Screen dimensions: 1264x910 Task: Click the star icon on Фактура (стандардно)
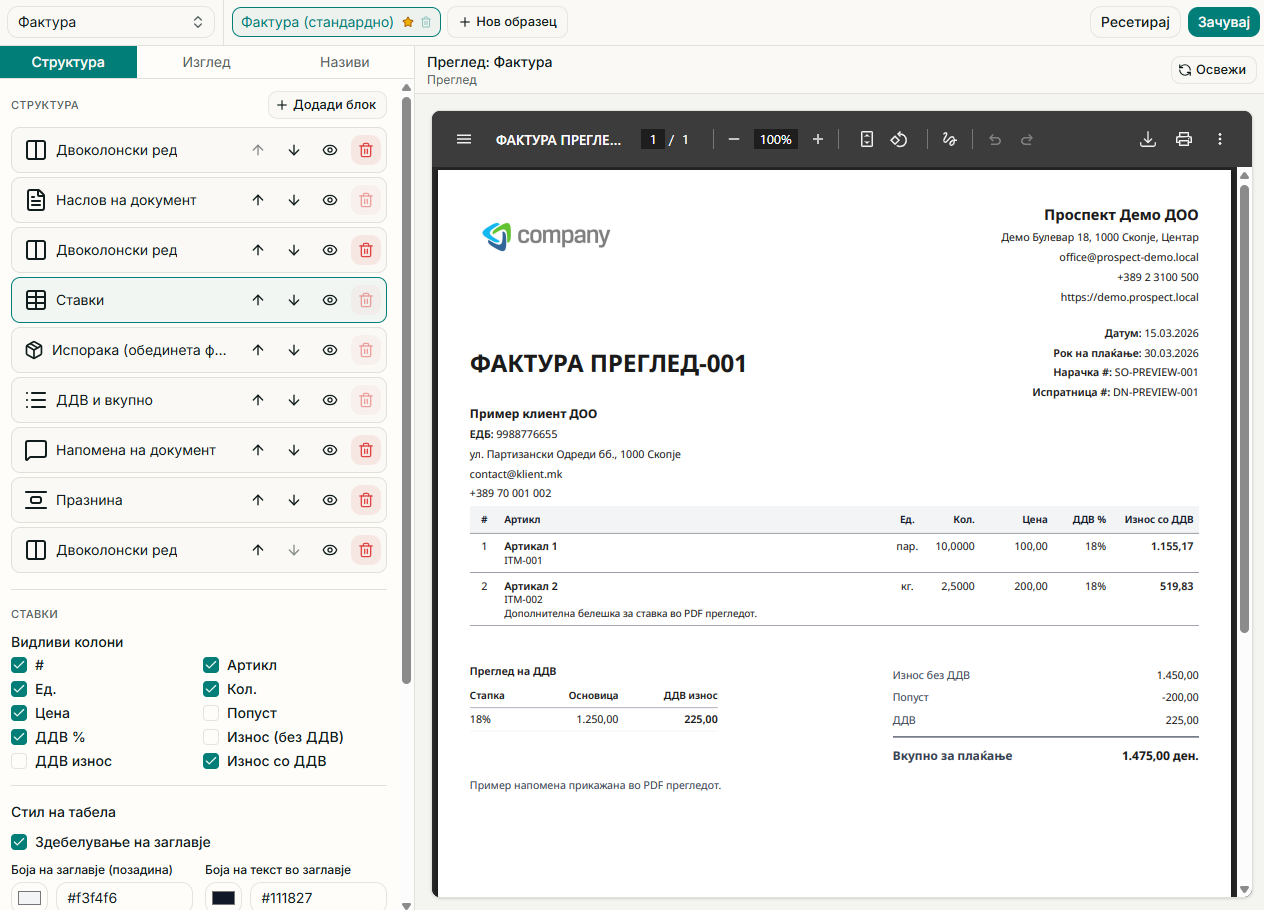(x=408, y=22)
